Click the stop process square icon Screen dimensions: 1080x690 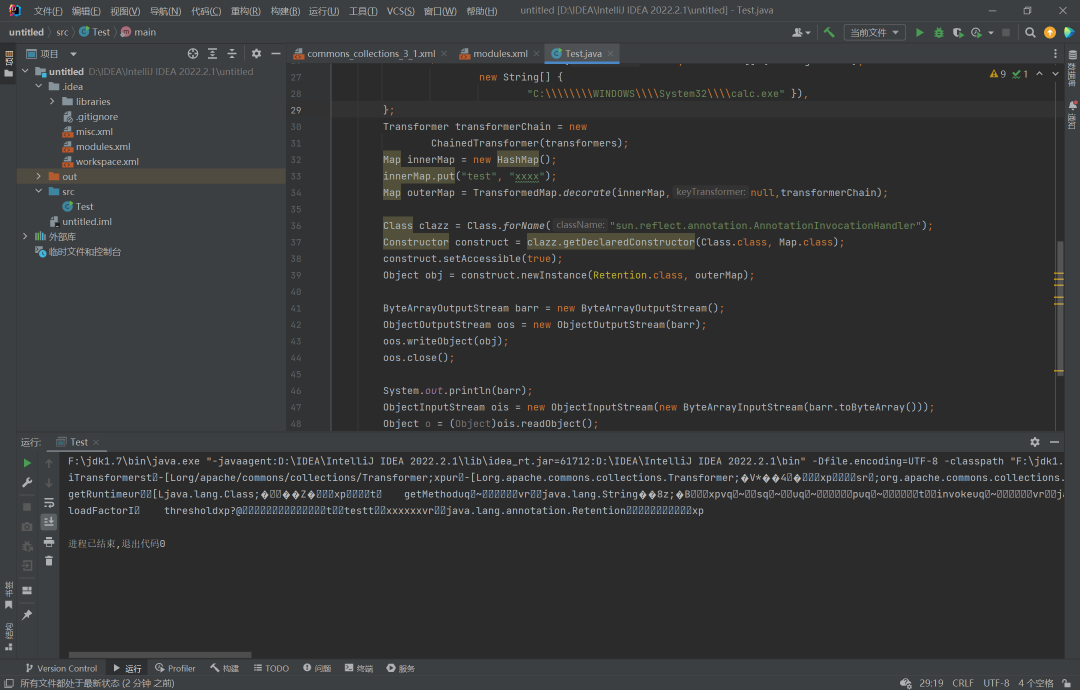(x=1006, y=32)
